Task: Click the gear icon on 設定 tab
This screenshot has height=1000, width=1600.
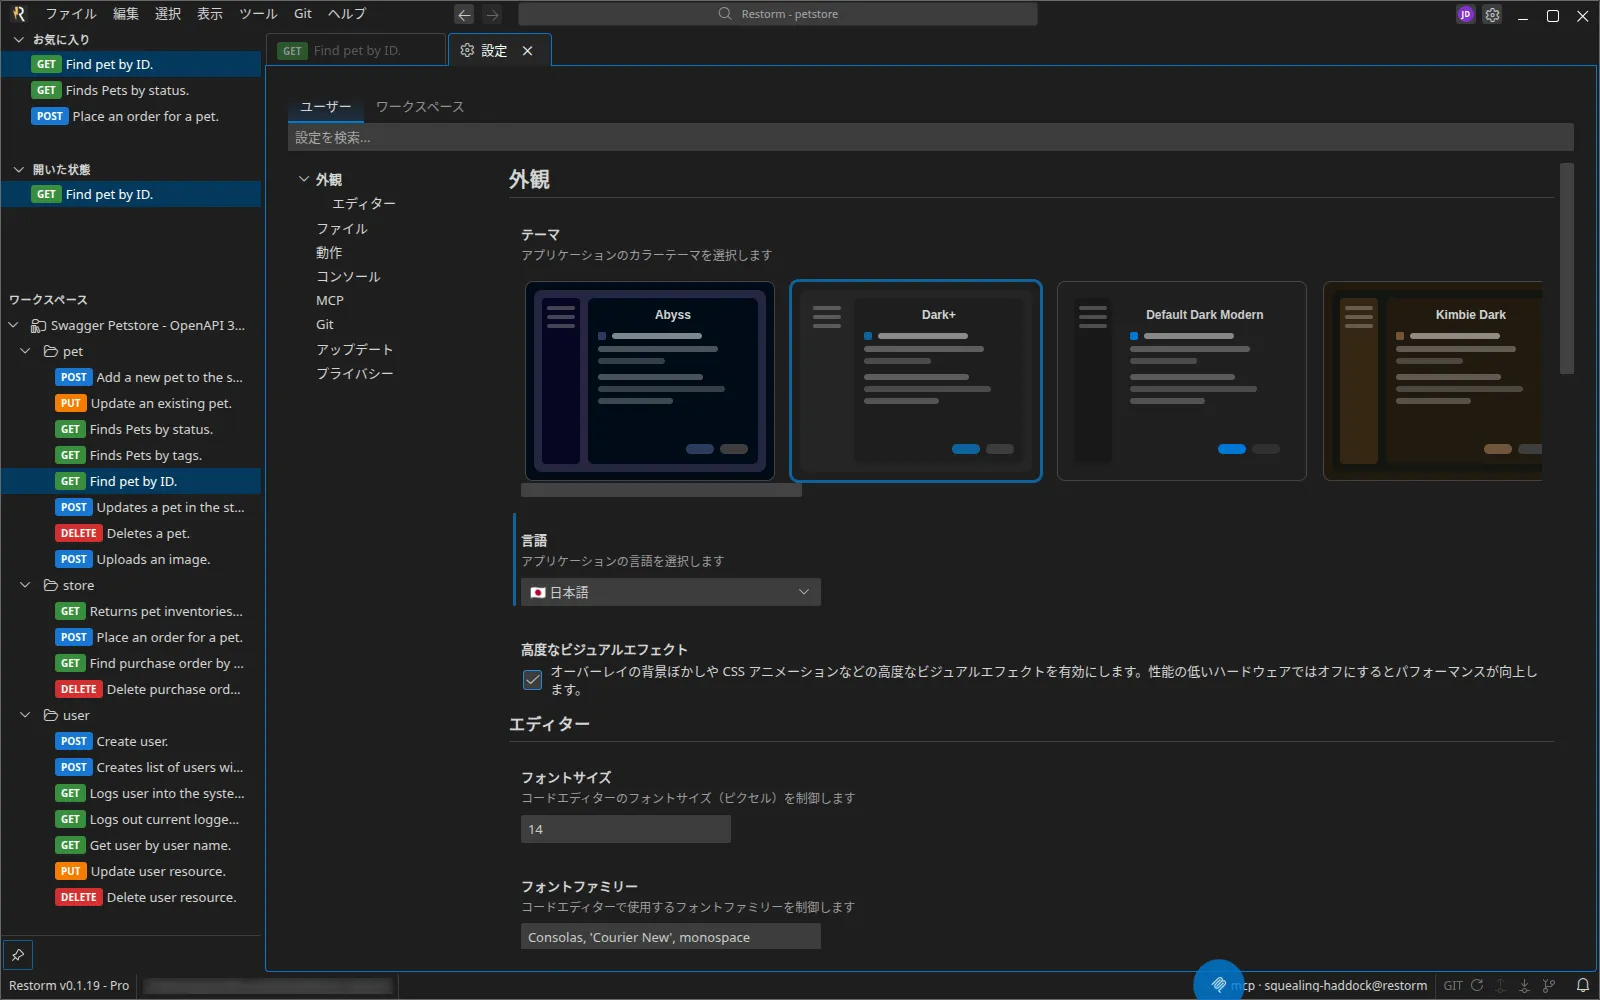Action: click(x=467, y=50)
